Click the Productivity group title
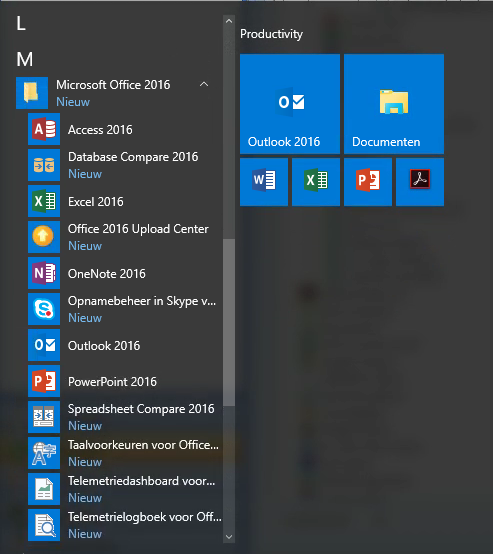 point(271,34)
